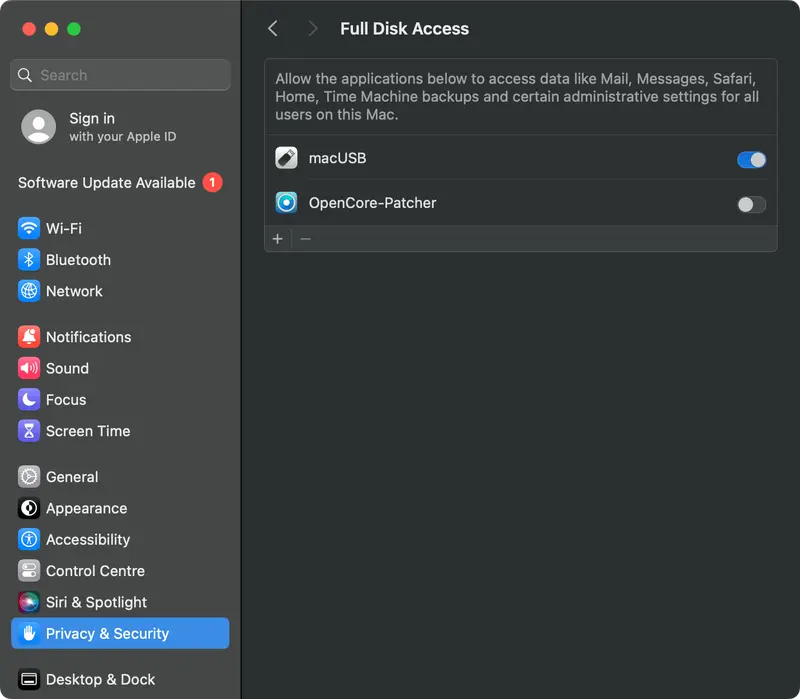This screenshot has width=800, height=699.
Task: Open Notifications settings
Action: click(85, 337)
